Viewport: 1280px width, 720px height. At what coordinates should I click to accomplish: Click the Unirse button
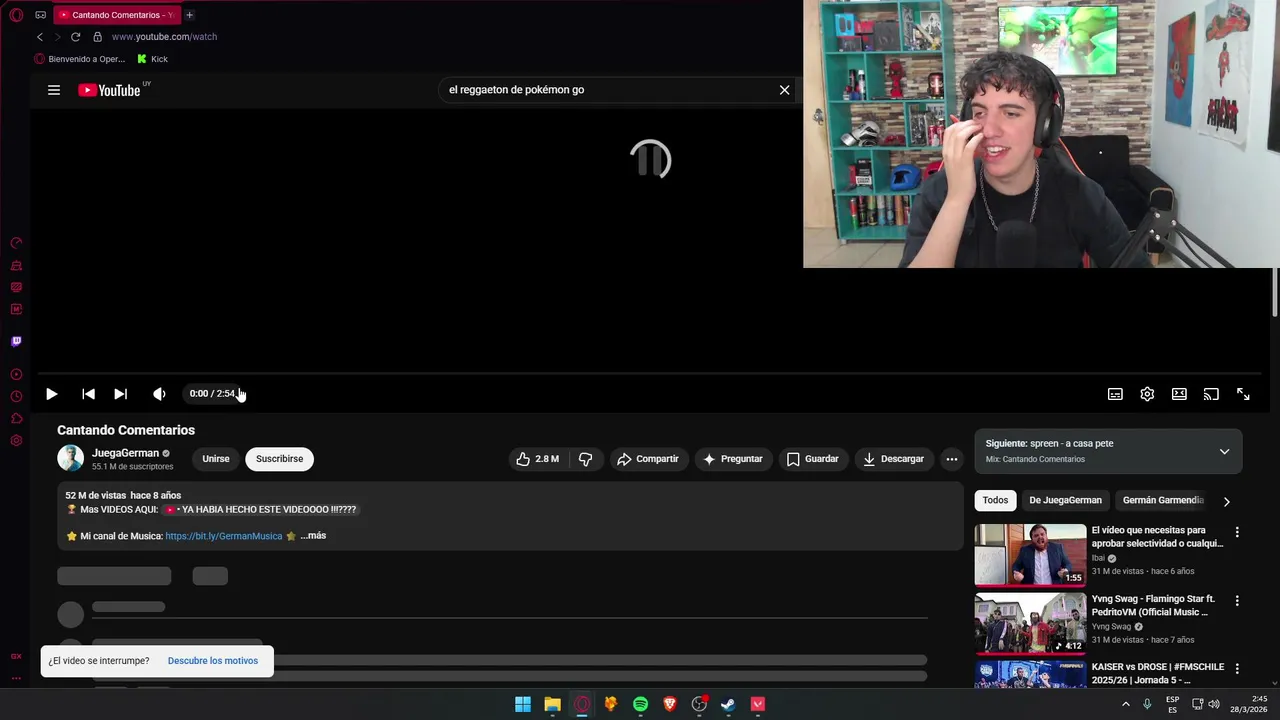[x=216, y=459]
